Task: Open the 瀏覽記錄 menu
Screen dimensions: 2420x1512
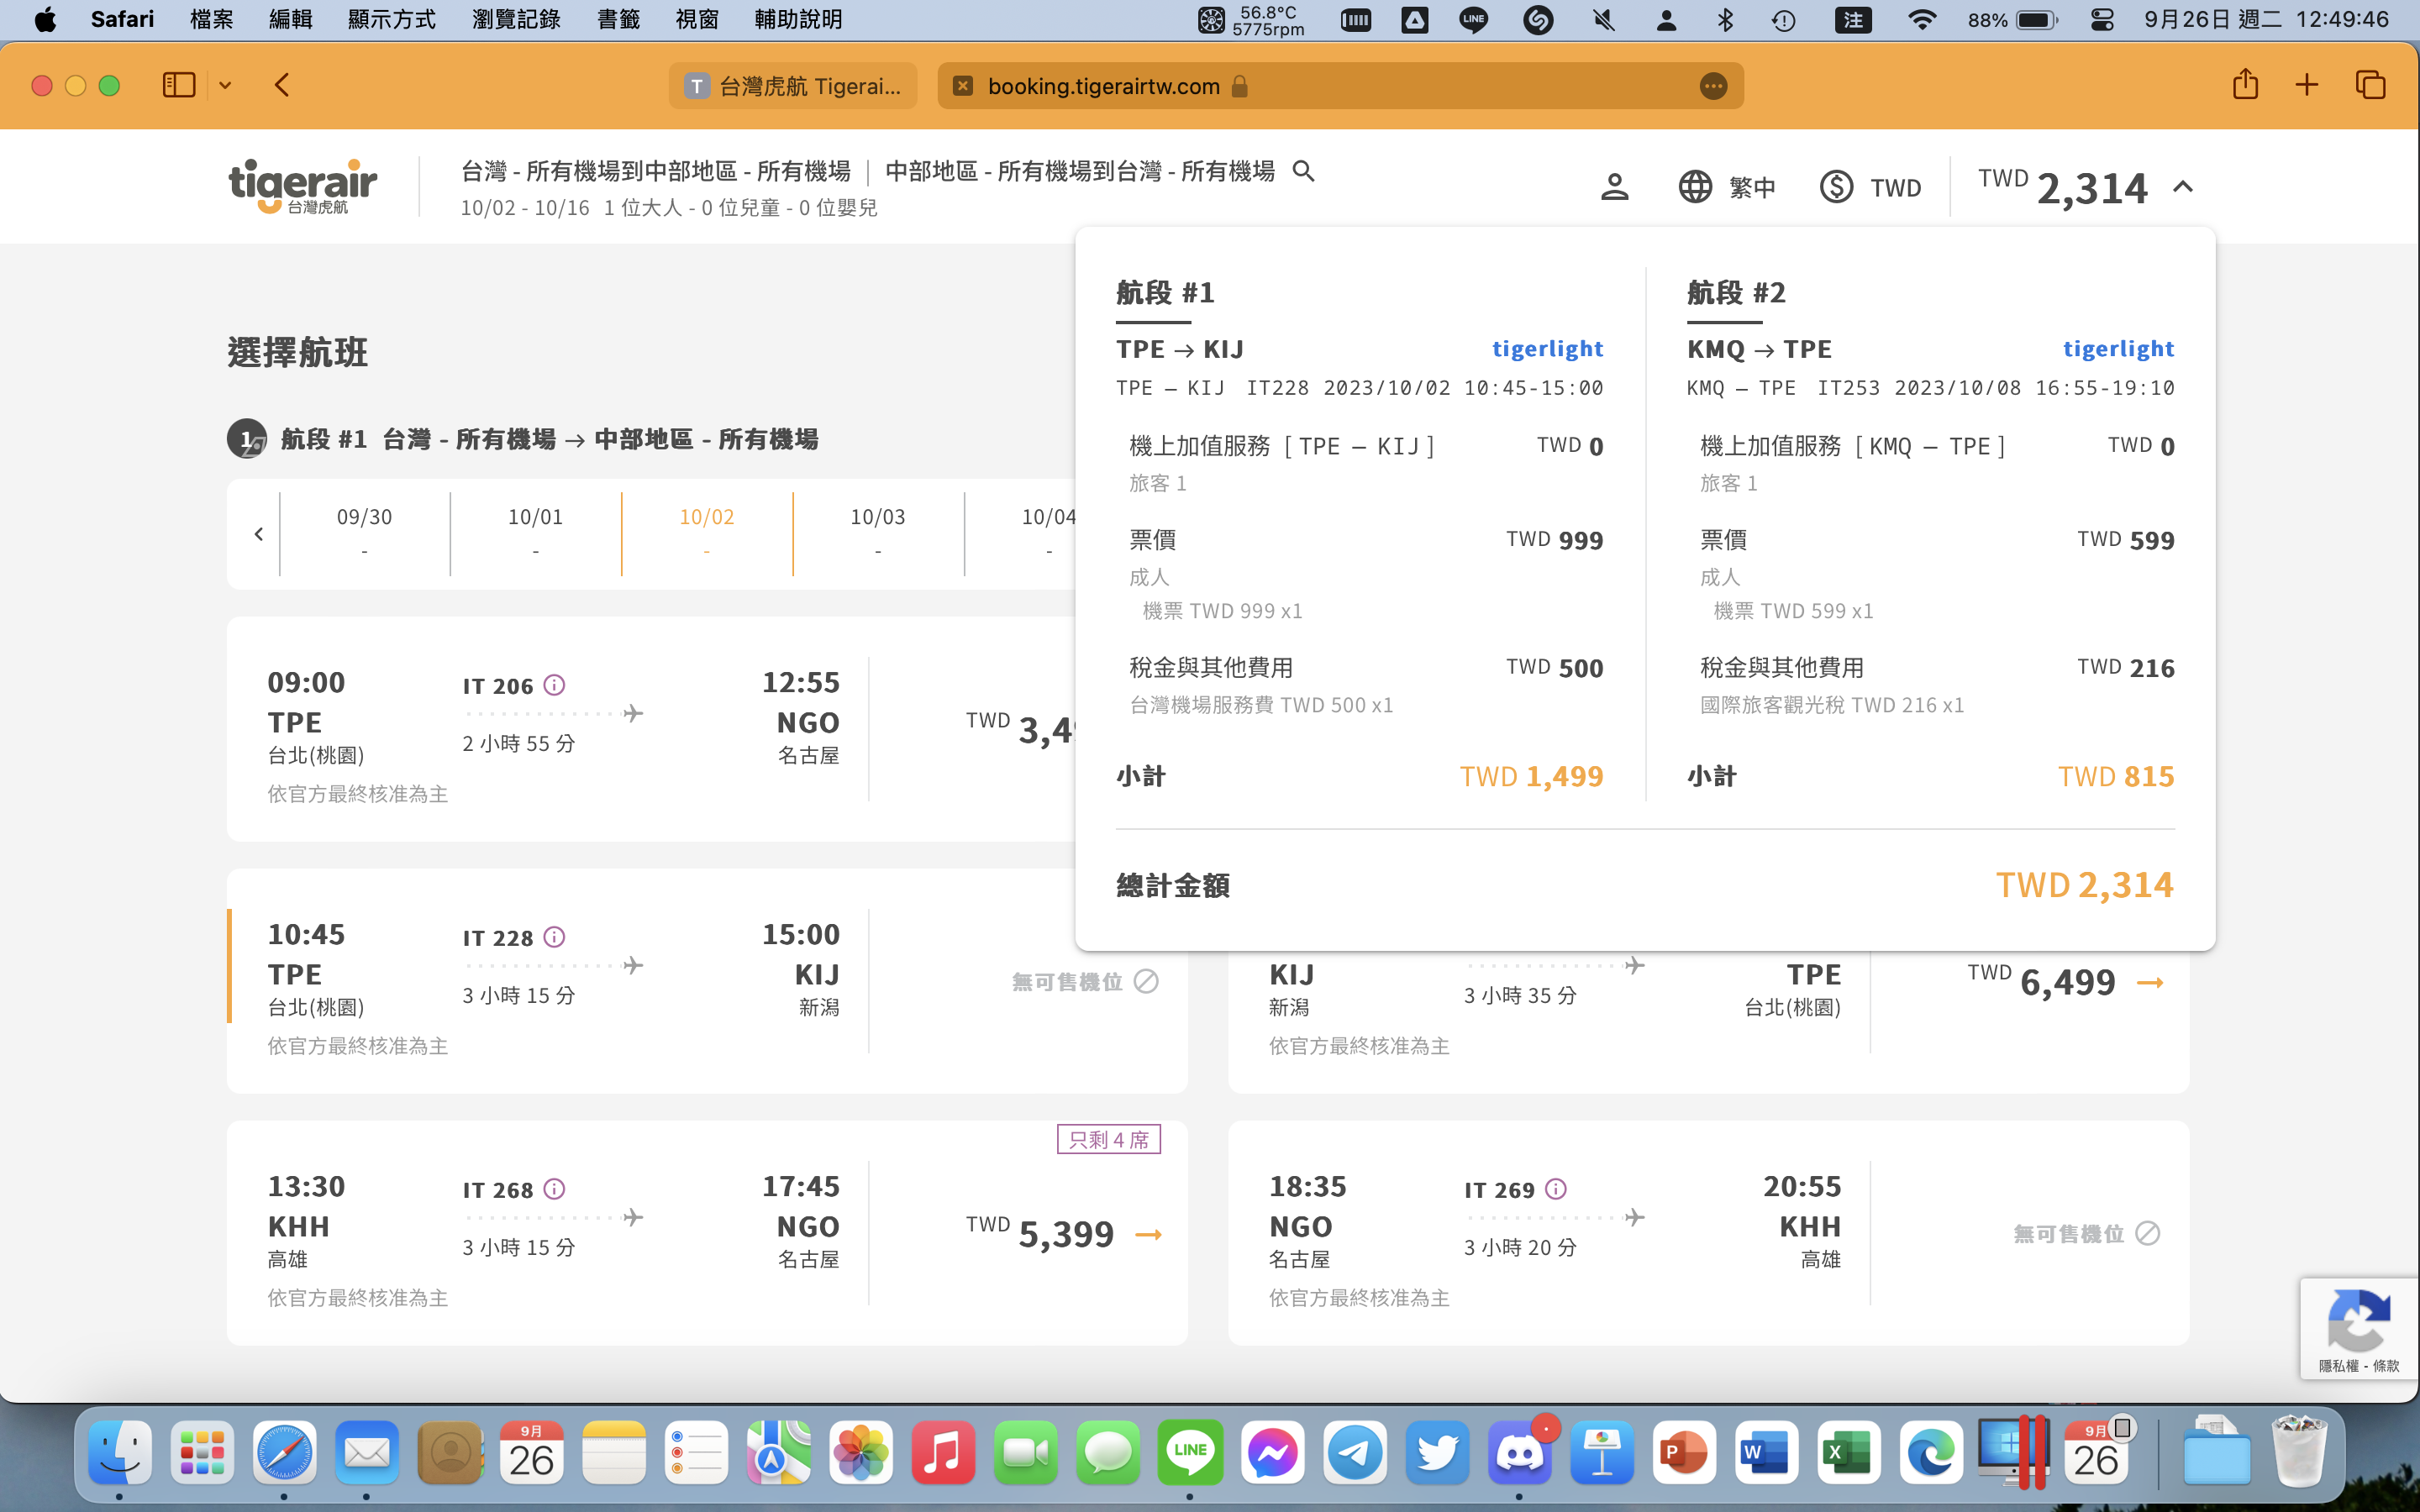Action: point(516,19)
